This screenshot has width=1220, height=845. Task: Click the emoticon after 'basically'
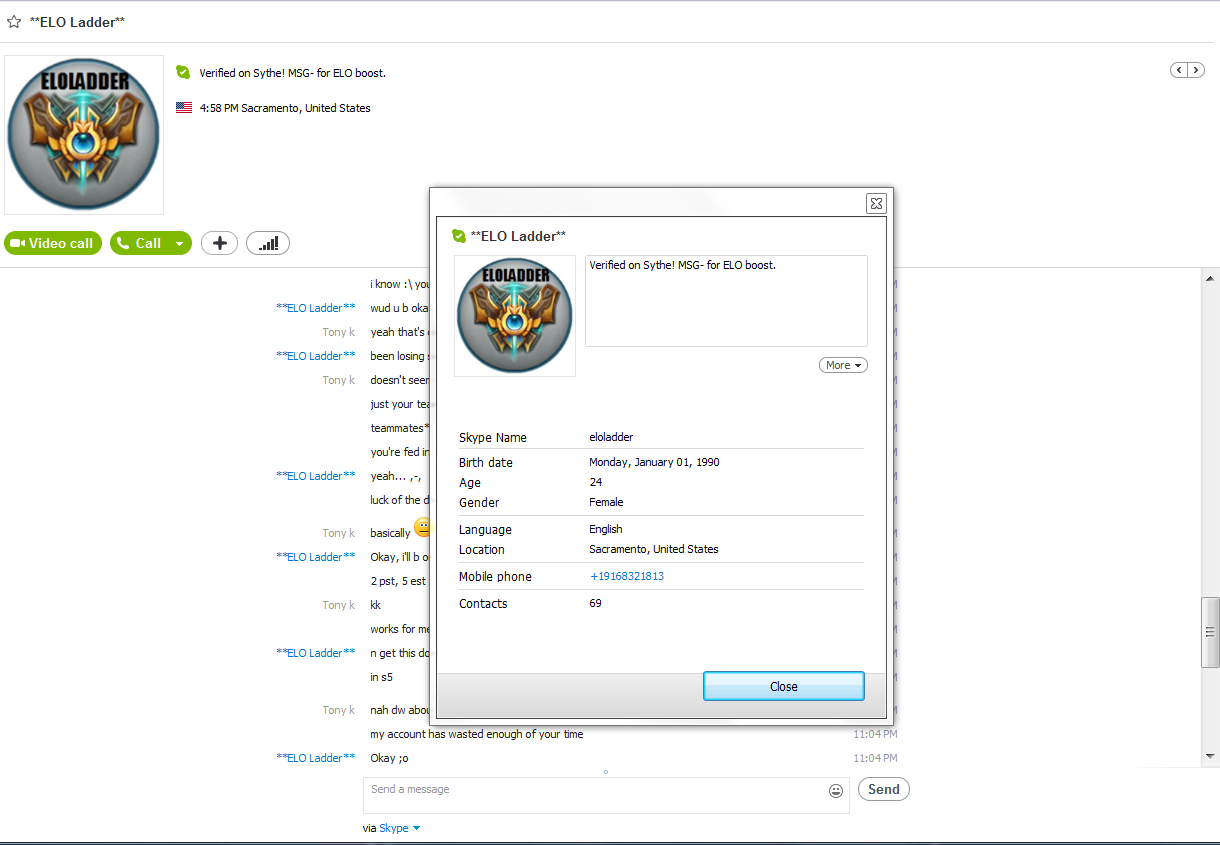(423, 526)
